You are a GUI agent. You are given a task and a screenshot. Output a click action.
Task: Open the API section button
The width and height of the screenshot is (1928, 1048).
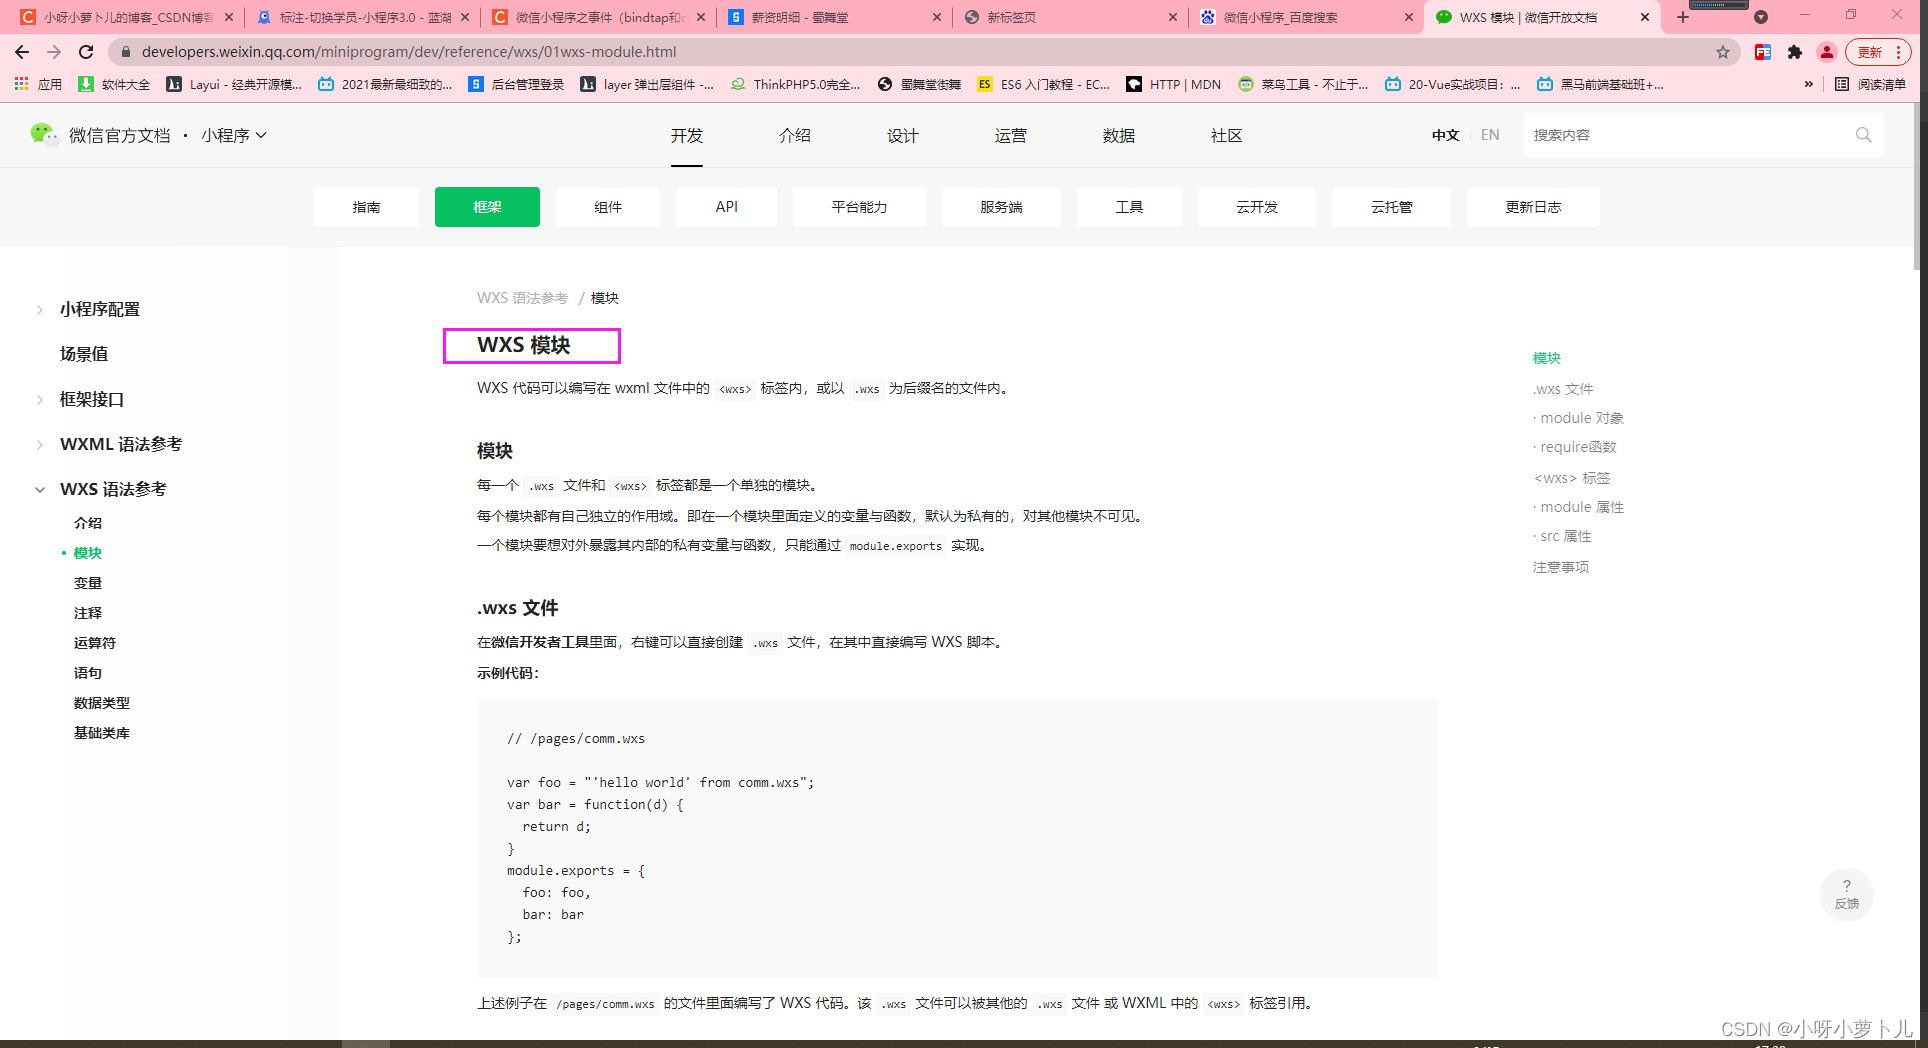(727, 207)
